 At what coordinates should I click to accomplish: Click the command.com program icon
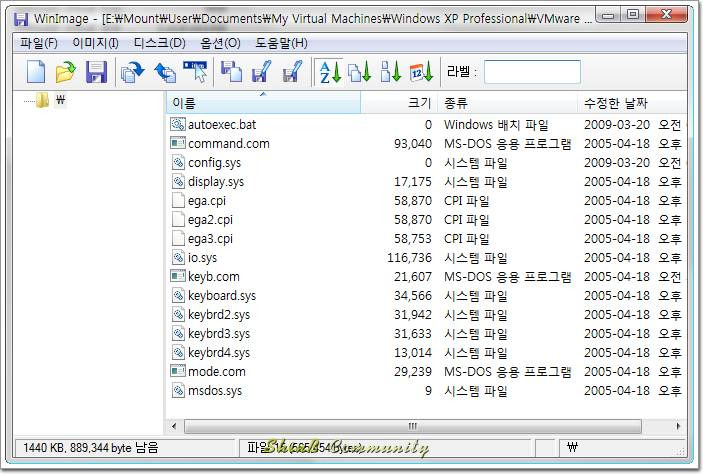pyautogui.click(x=178, y=144)
